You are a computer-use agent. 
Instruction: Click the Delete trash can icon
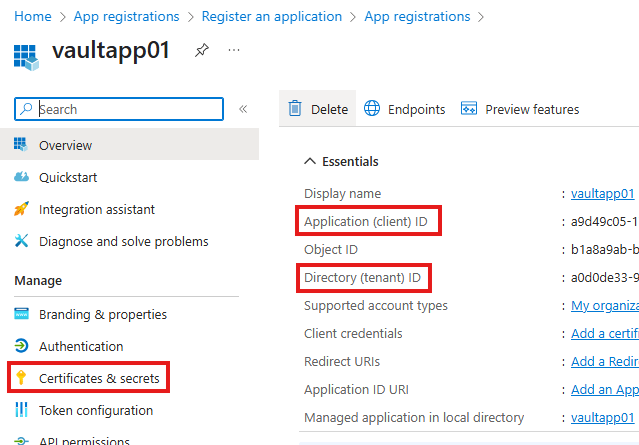click(295, 109)
